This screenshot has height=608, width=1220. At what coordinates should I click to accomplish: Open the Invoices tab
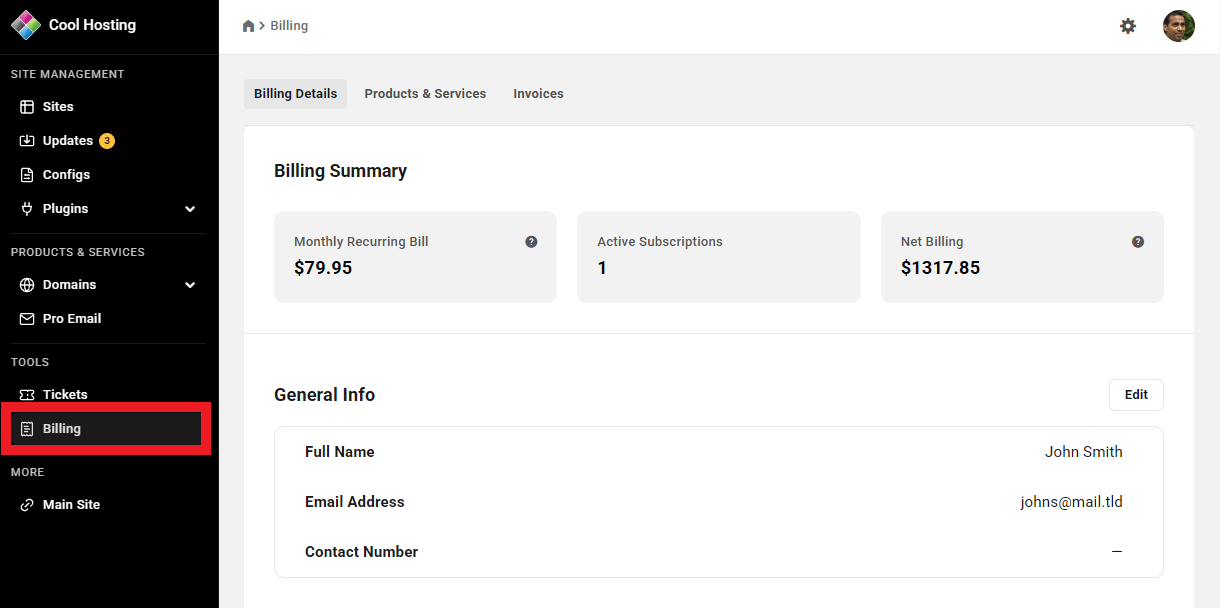click(x=538, y=94)
